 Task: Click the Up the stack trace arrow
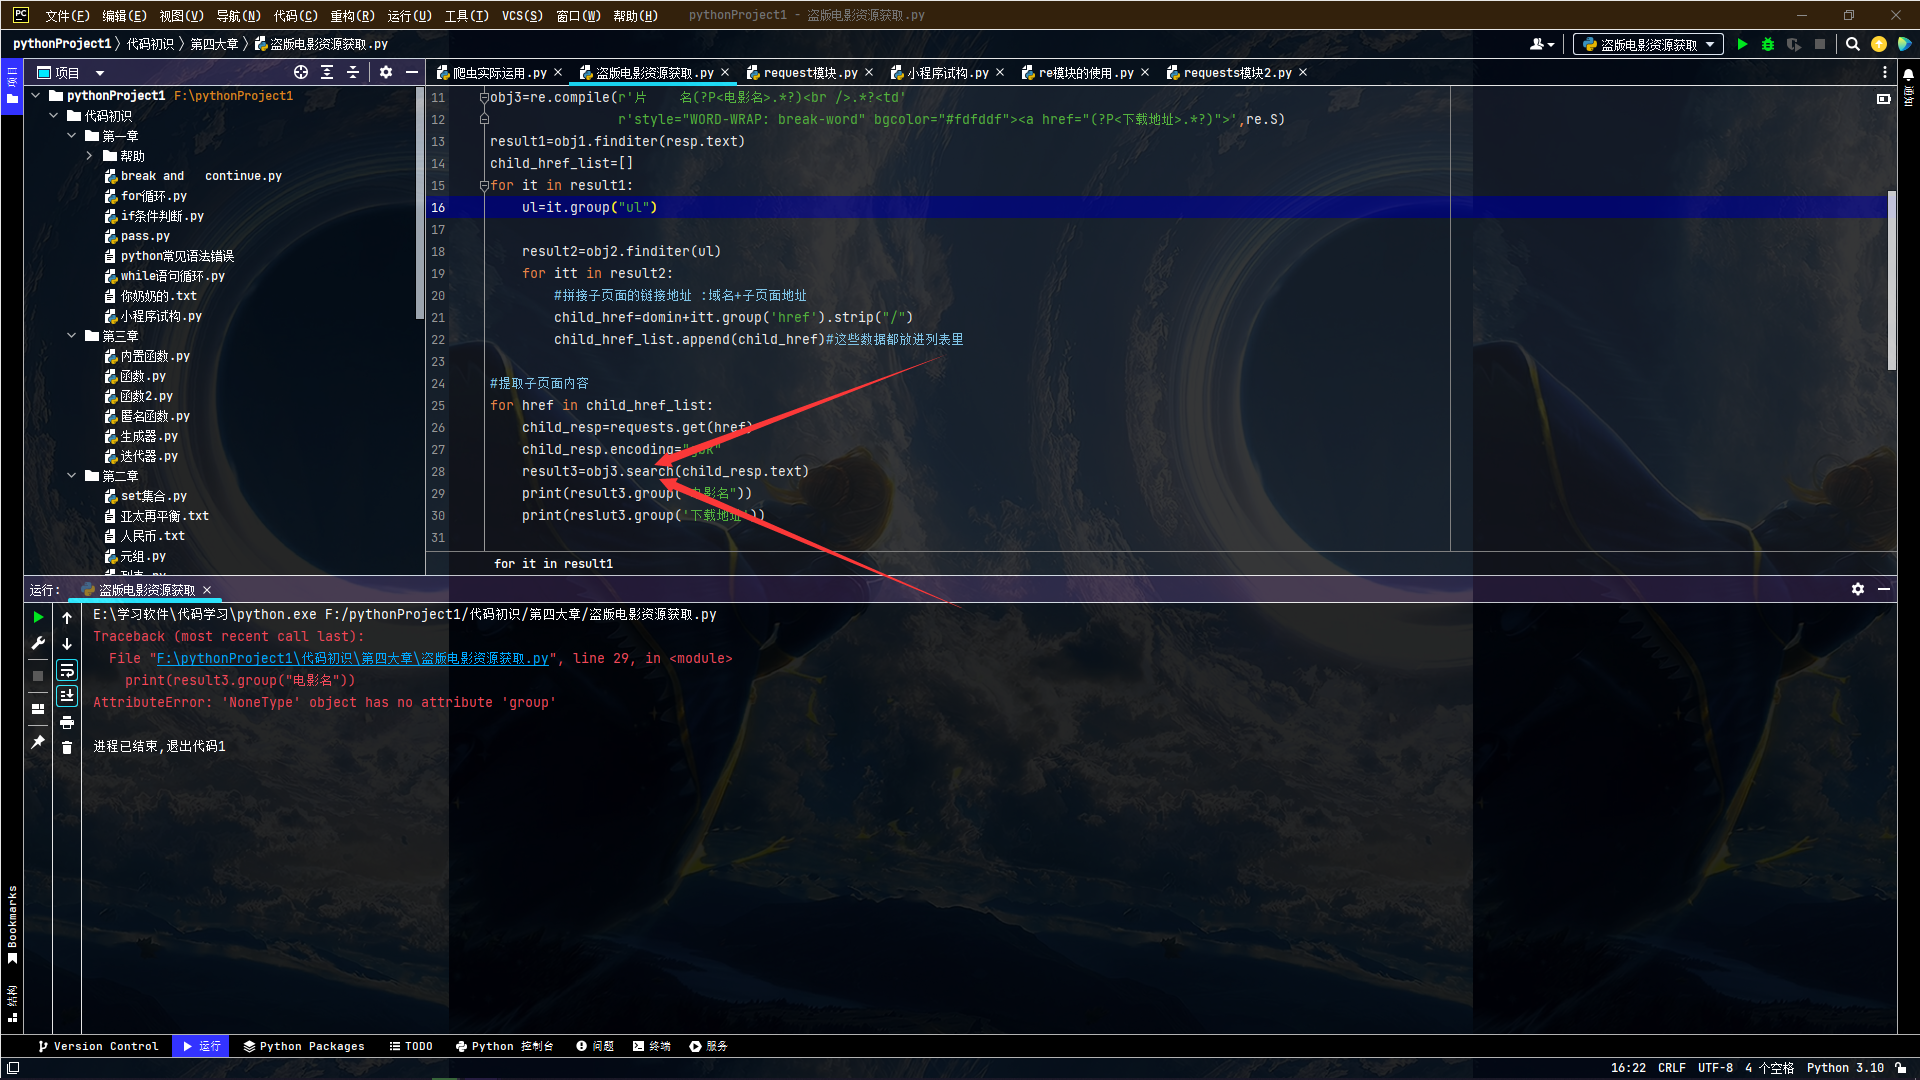pyautogui.click(x=67, y=617)
